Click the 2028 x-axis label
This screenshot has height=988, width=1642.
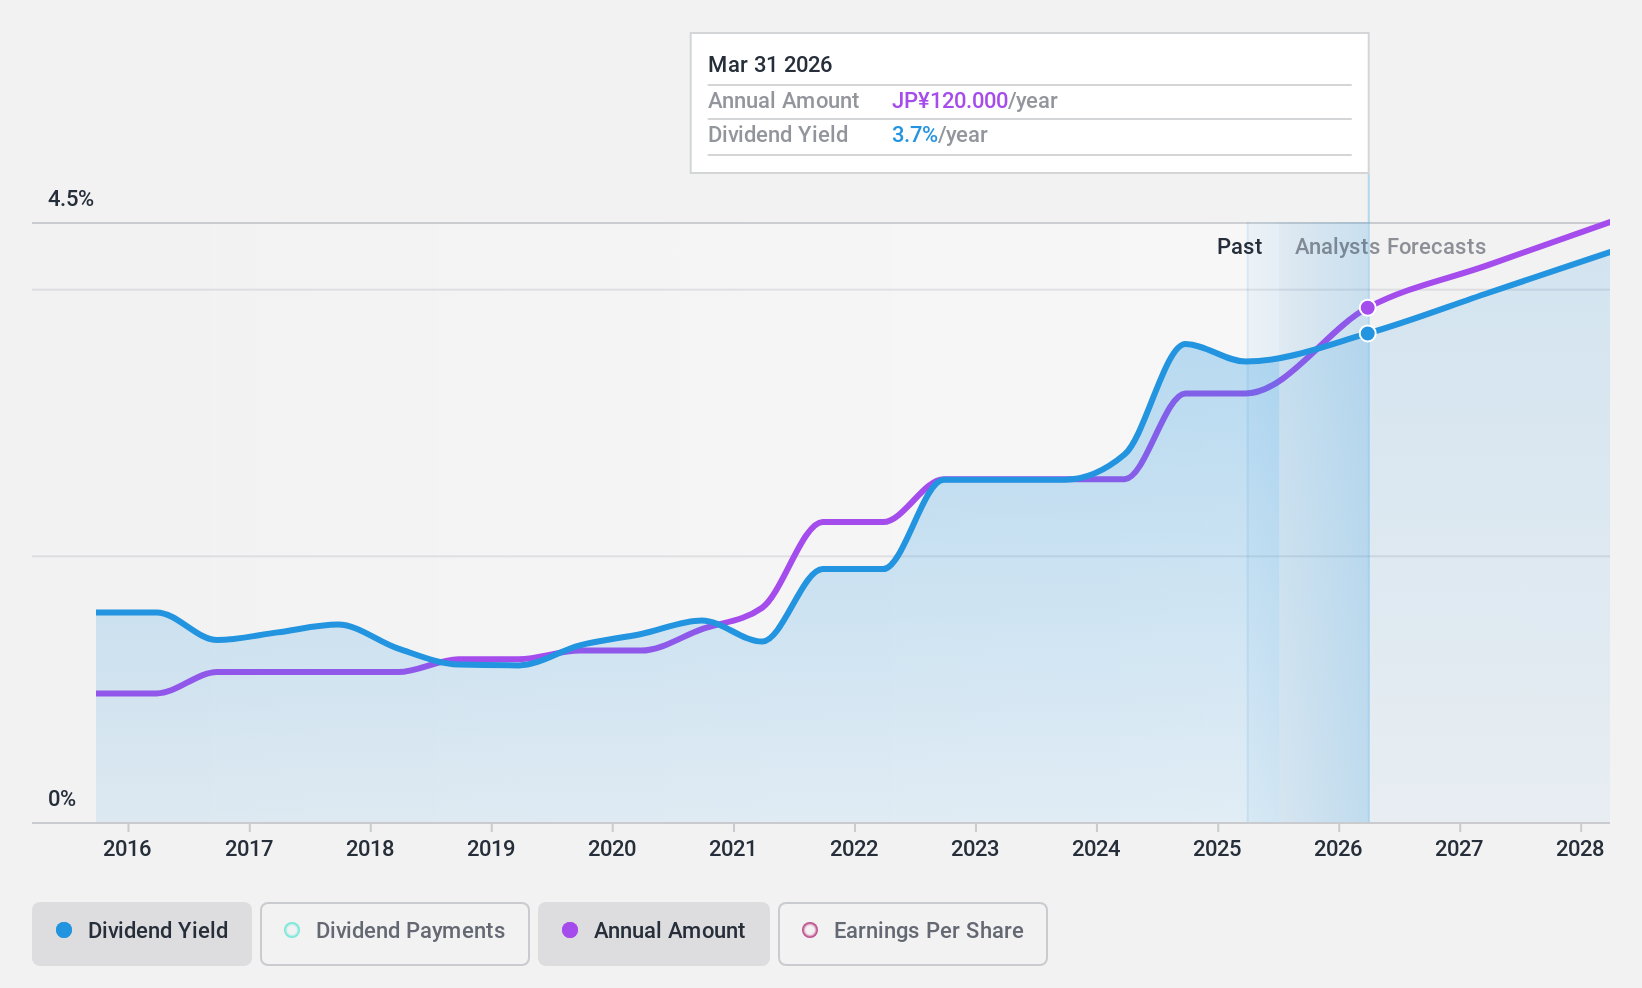click(x=1580, y=848)
